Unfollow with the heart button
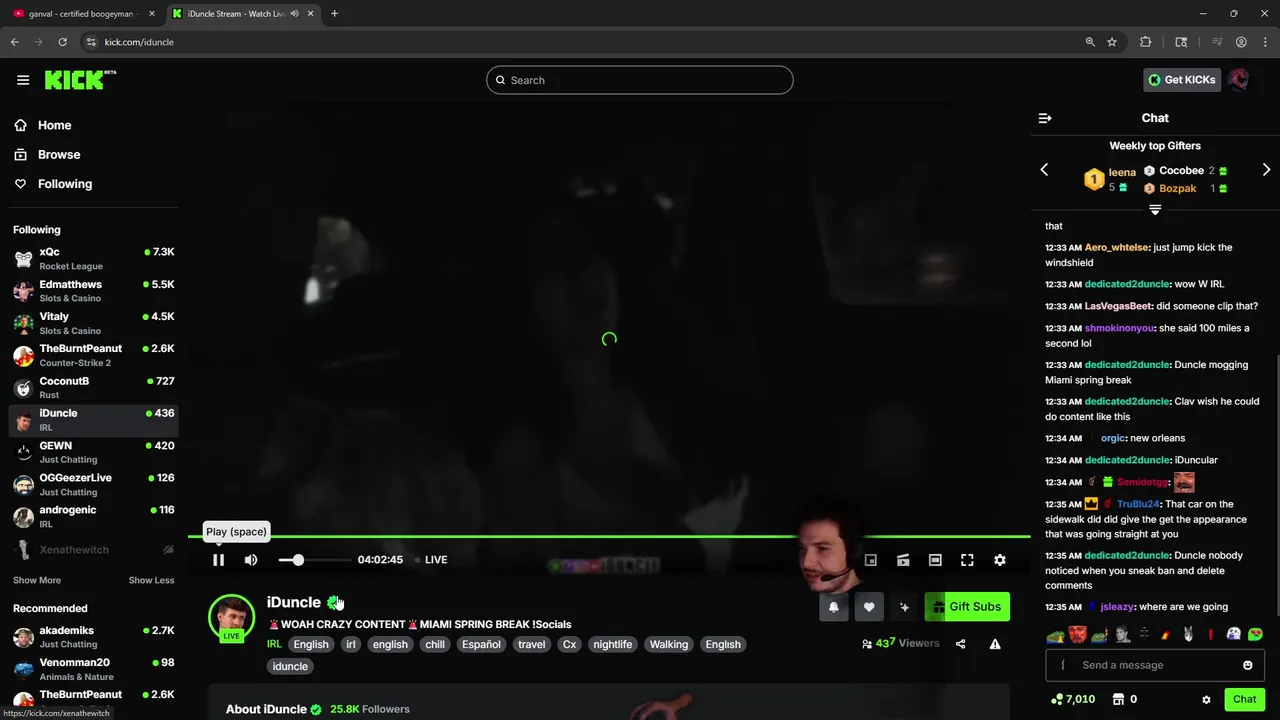Viewport: 1280px width, 720px height. [x=869, y=607]
